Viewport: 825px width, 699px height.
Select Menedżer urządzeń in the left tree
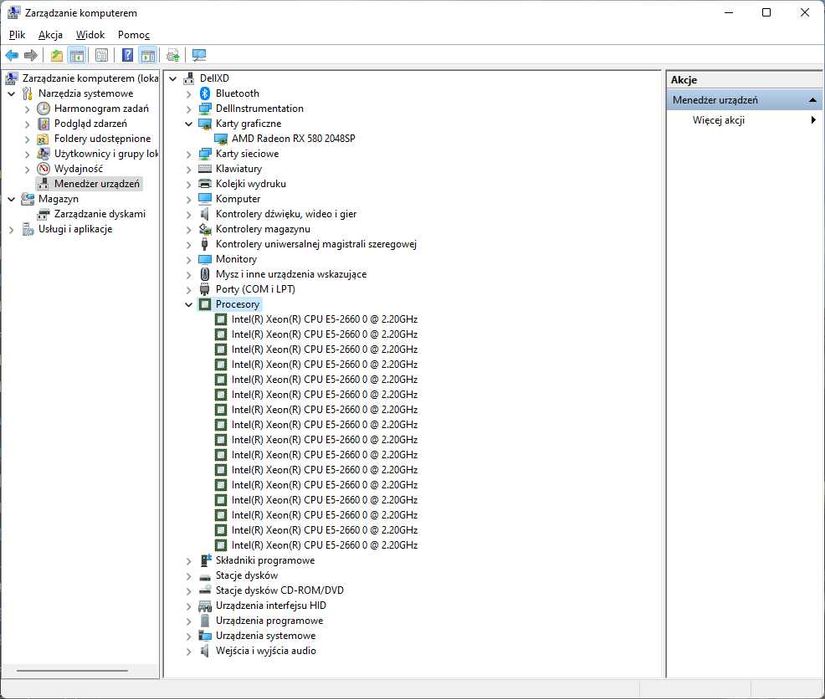click(97, 184)
